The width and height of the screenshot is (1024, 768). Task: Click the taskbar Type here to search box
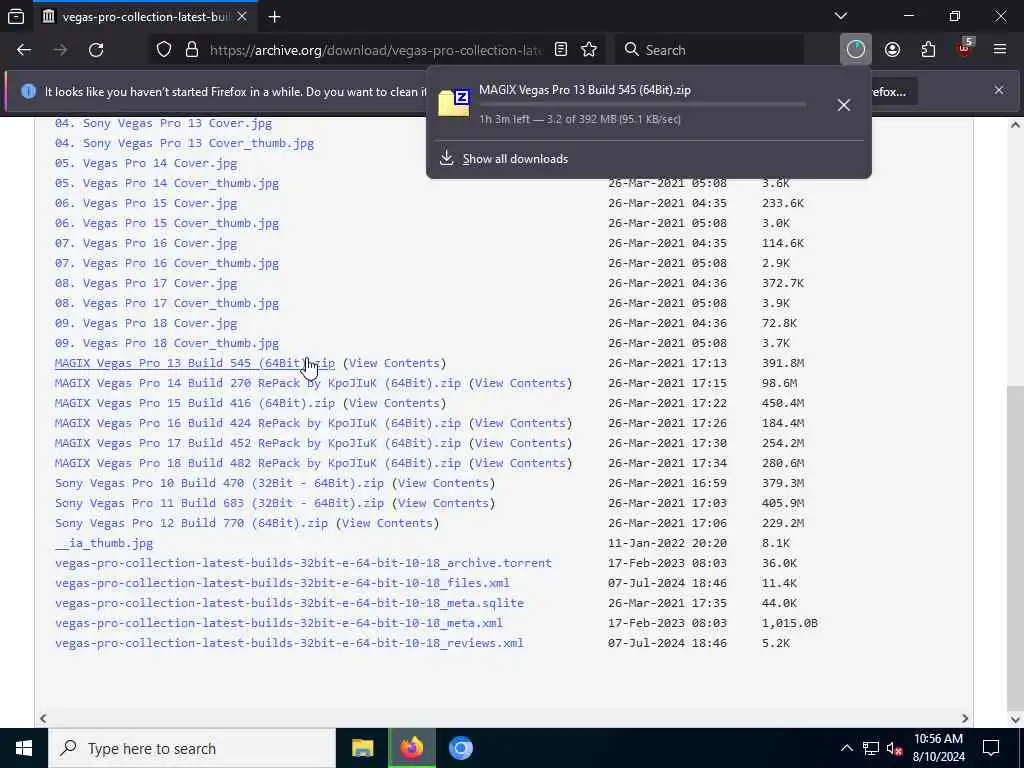click(x=192, y=748)
